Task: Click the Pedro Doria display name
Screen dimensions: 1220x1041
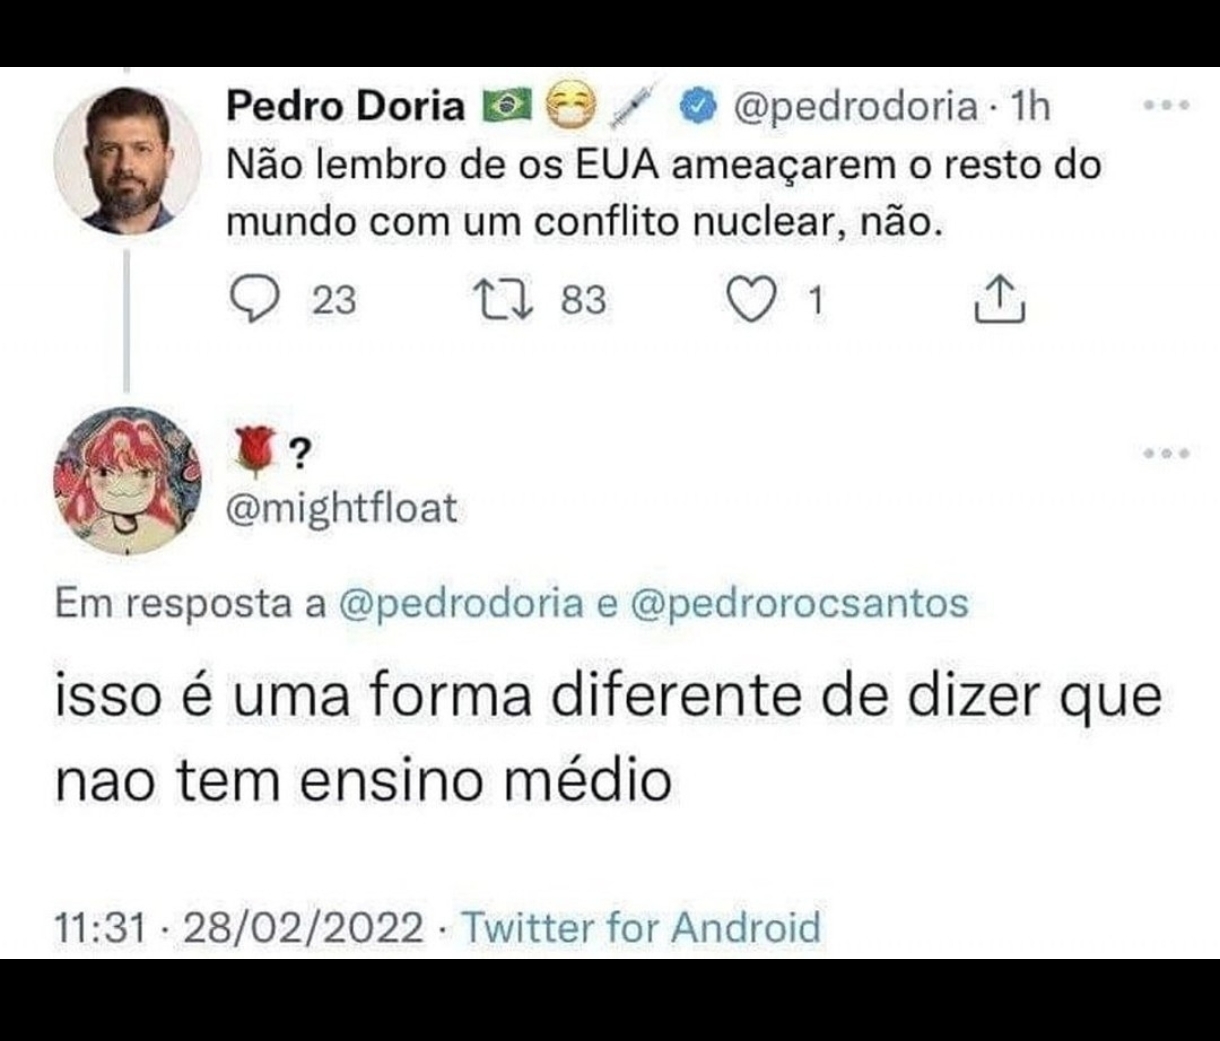Action: (x=346, y=105)
